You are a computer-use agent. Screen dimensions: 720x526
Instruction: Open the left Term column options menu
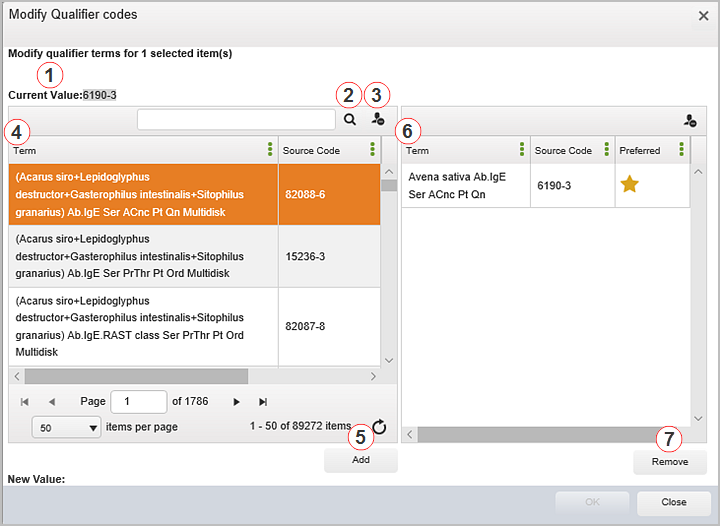(270, 150)
